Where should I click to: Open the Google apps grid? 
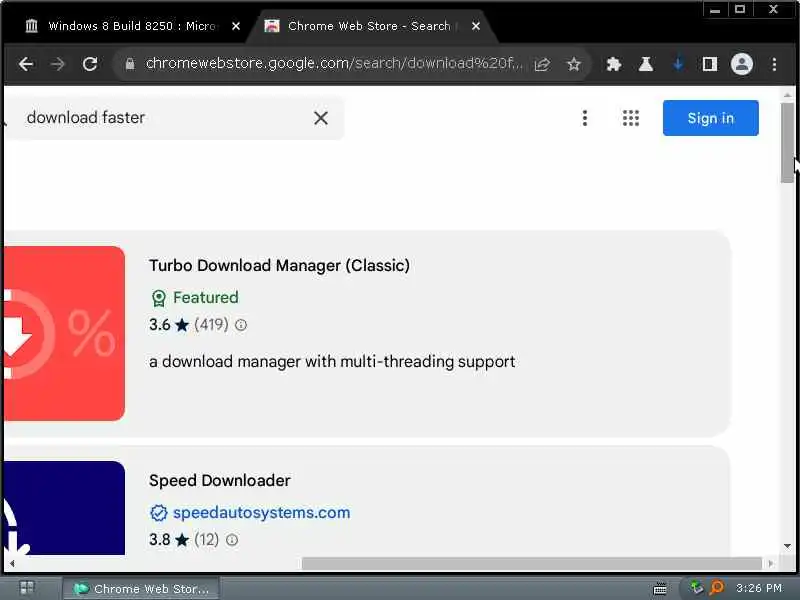[x=631, y=118]
